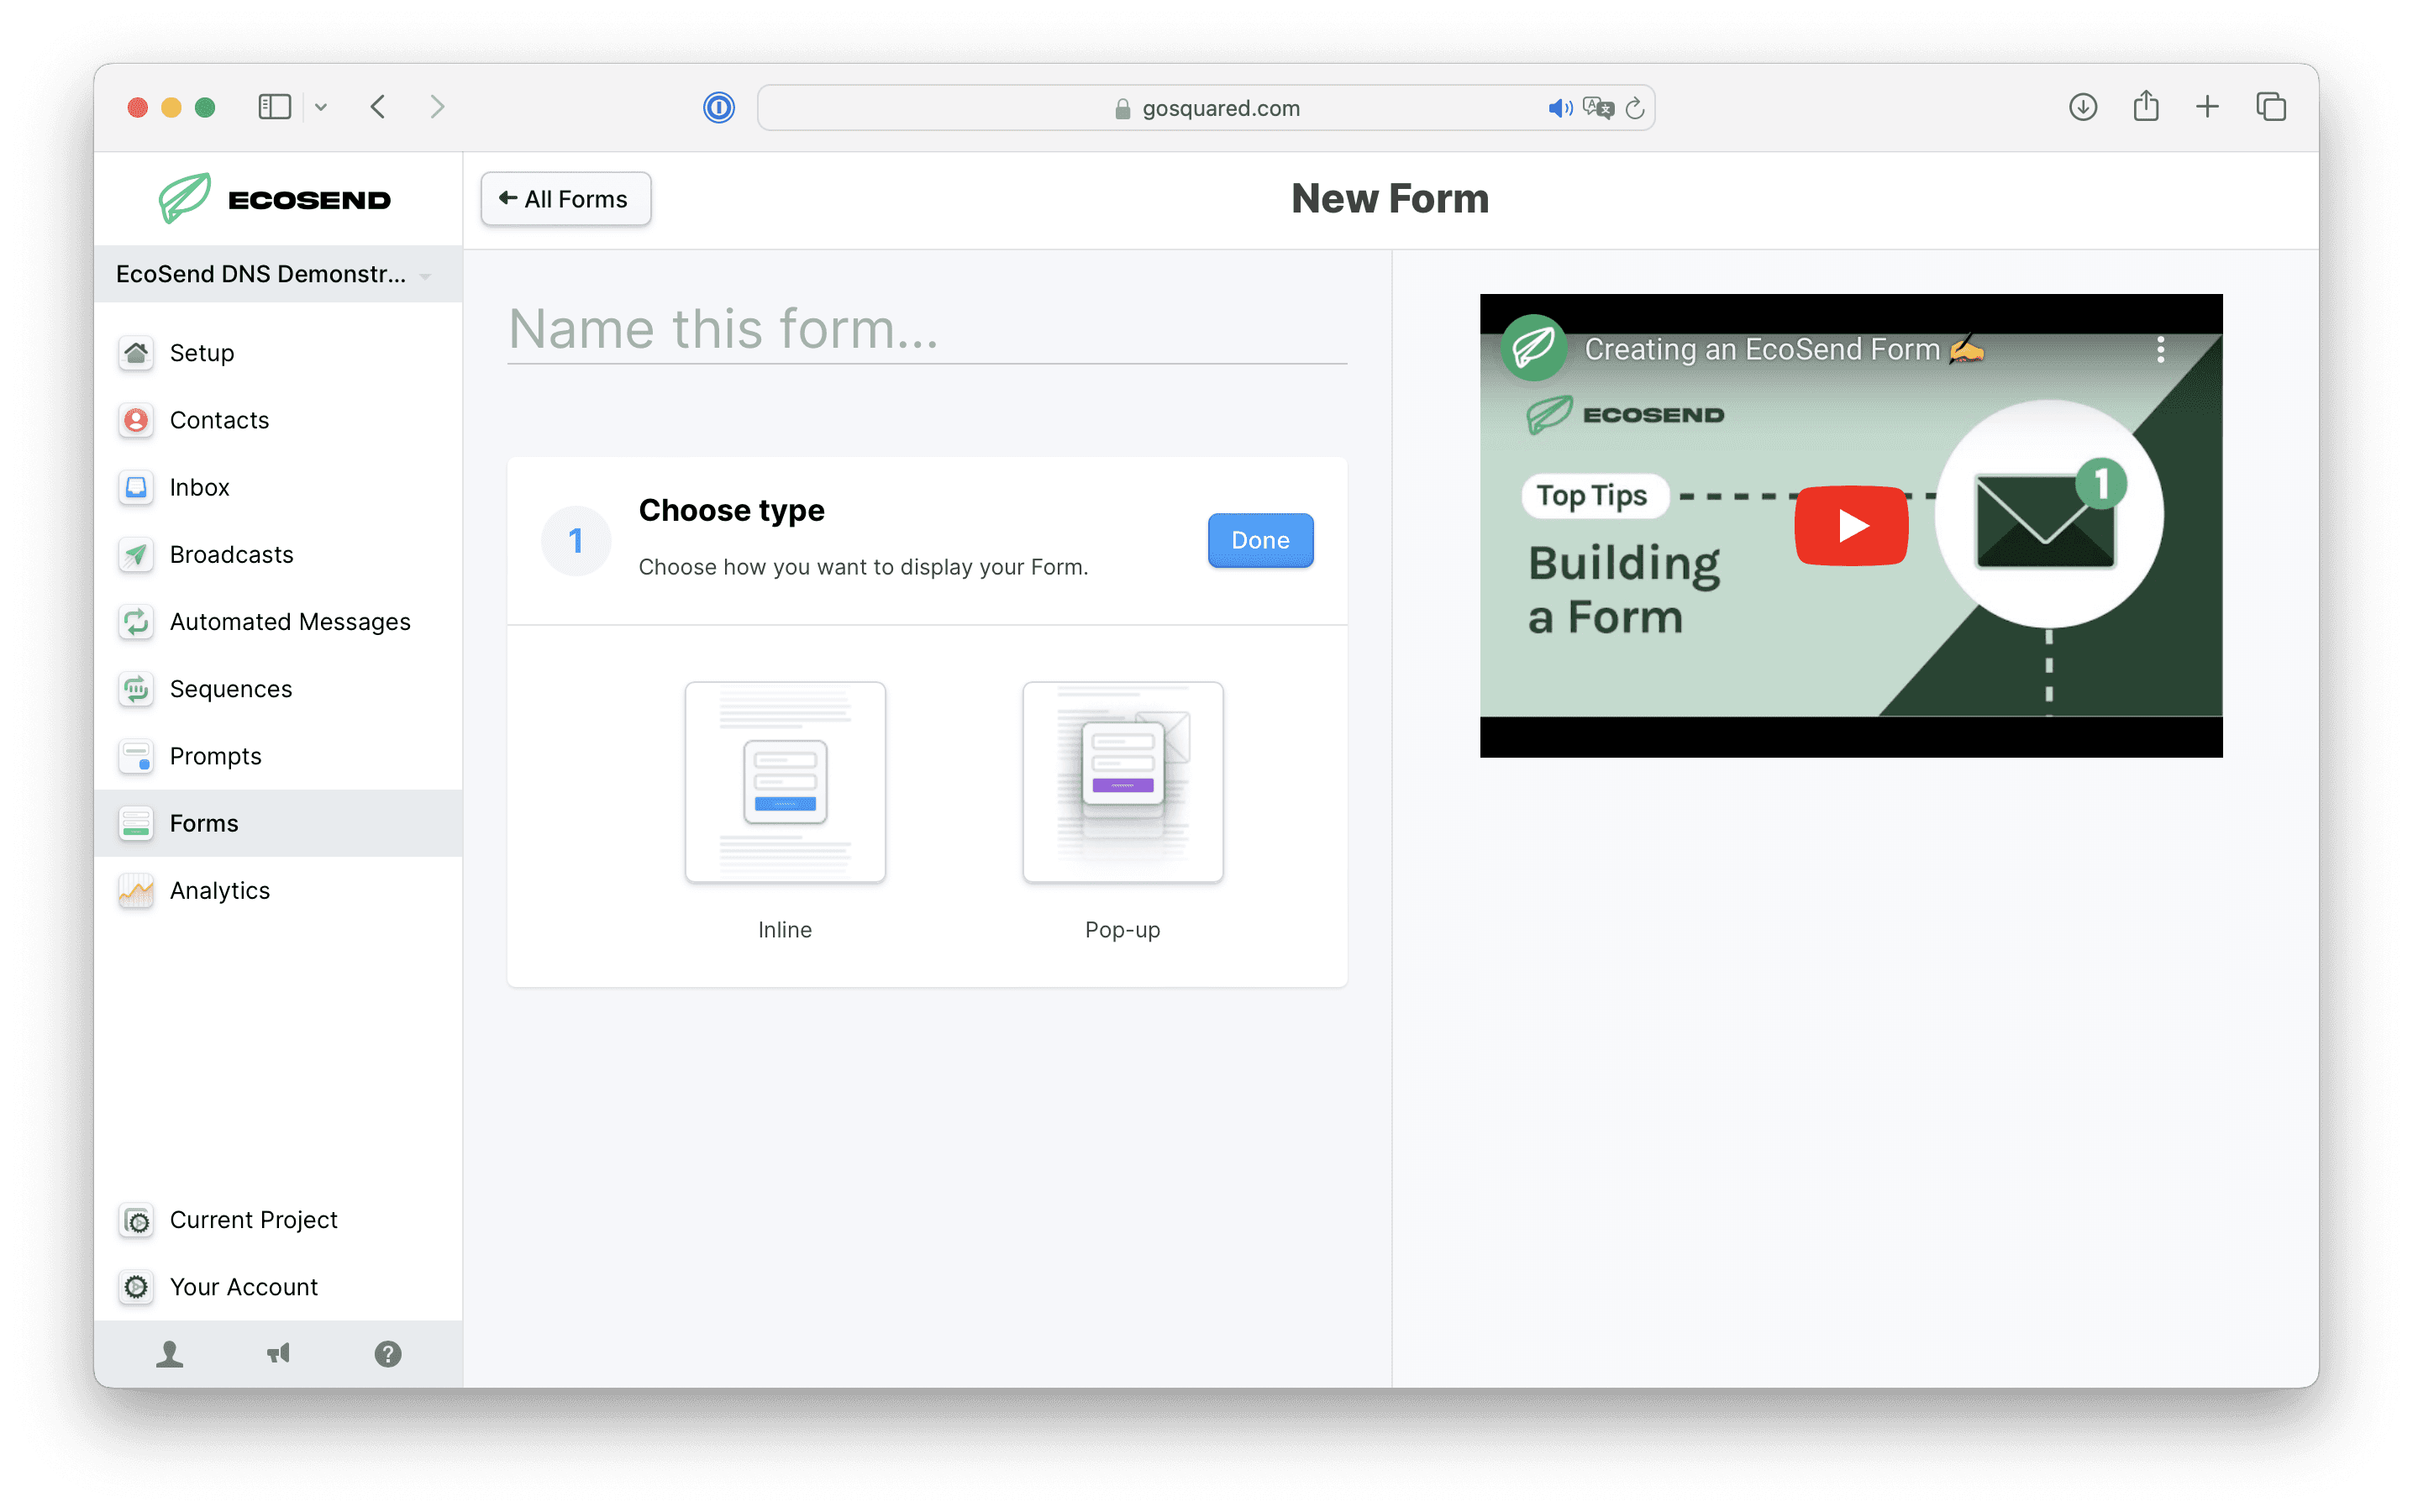Click the Choose type heading
This screenshot has width=2413, height=1512.
coord(731,510)
